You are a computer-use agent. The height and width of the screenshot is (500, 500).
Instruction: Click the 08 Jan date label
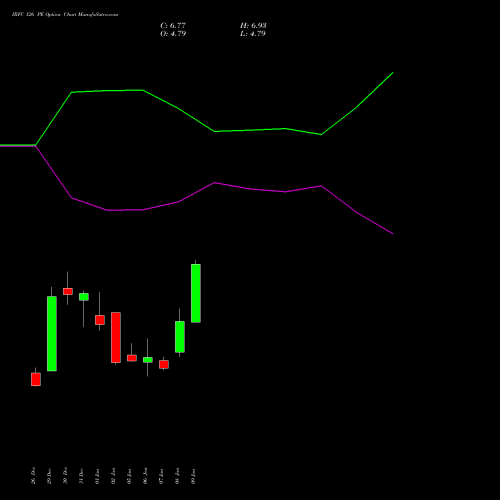tap(177, 475)
